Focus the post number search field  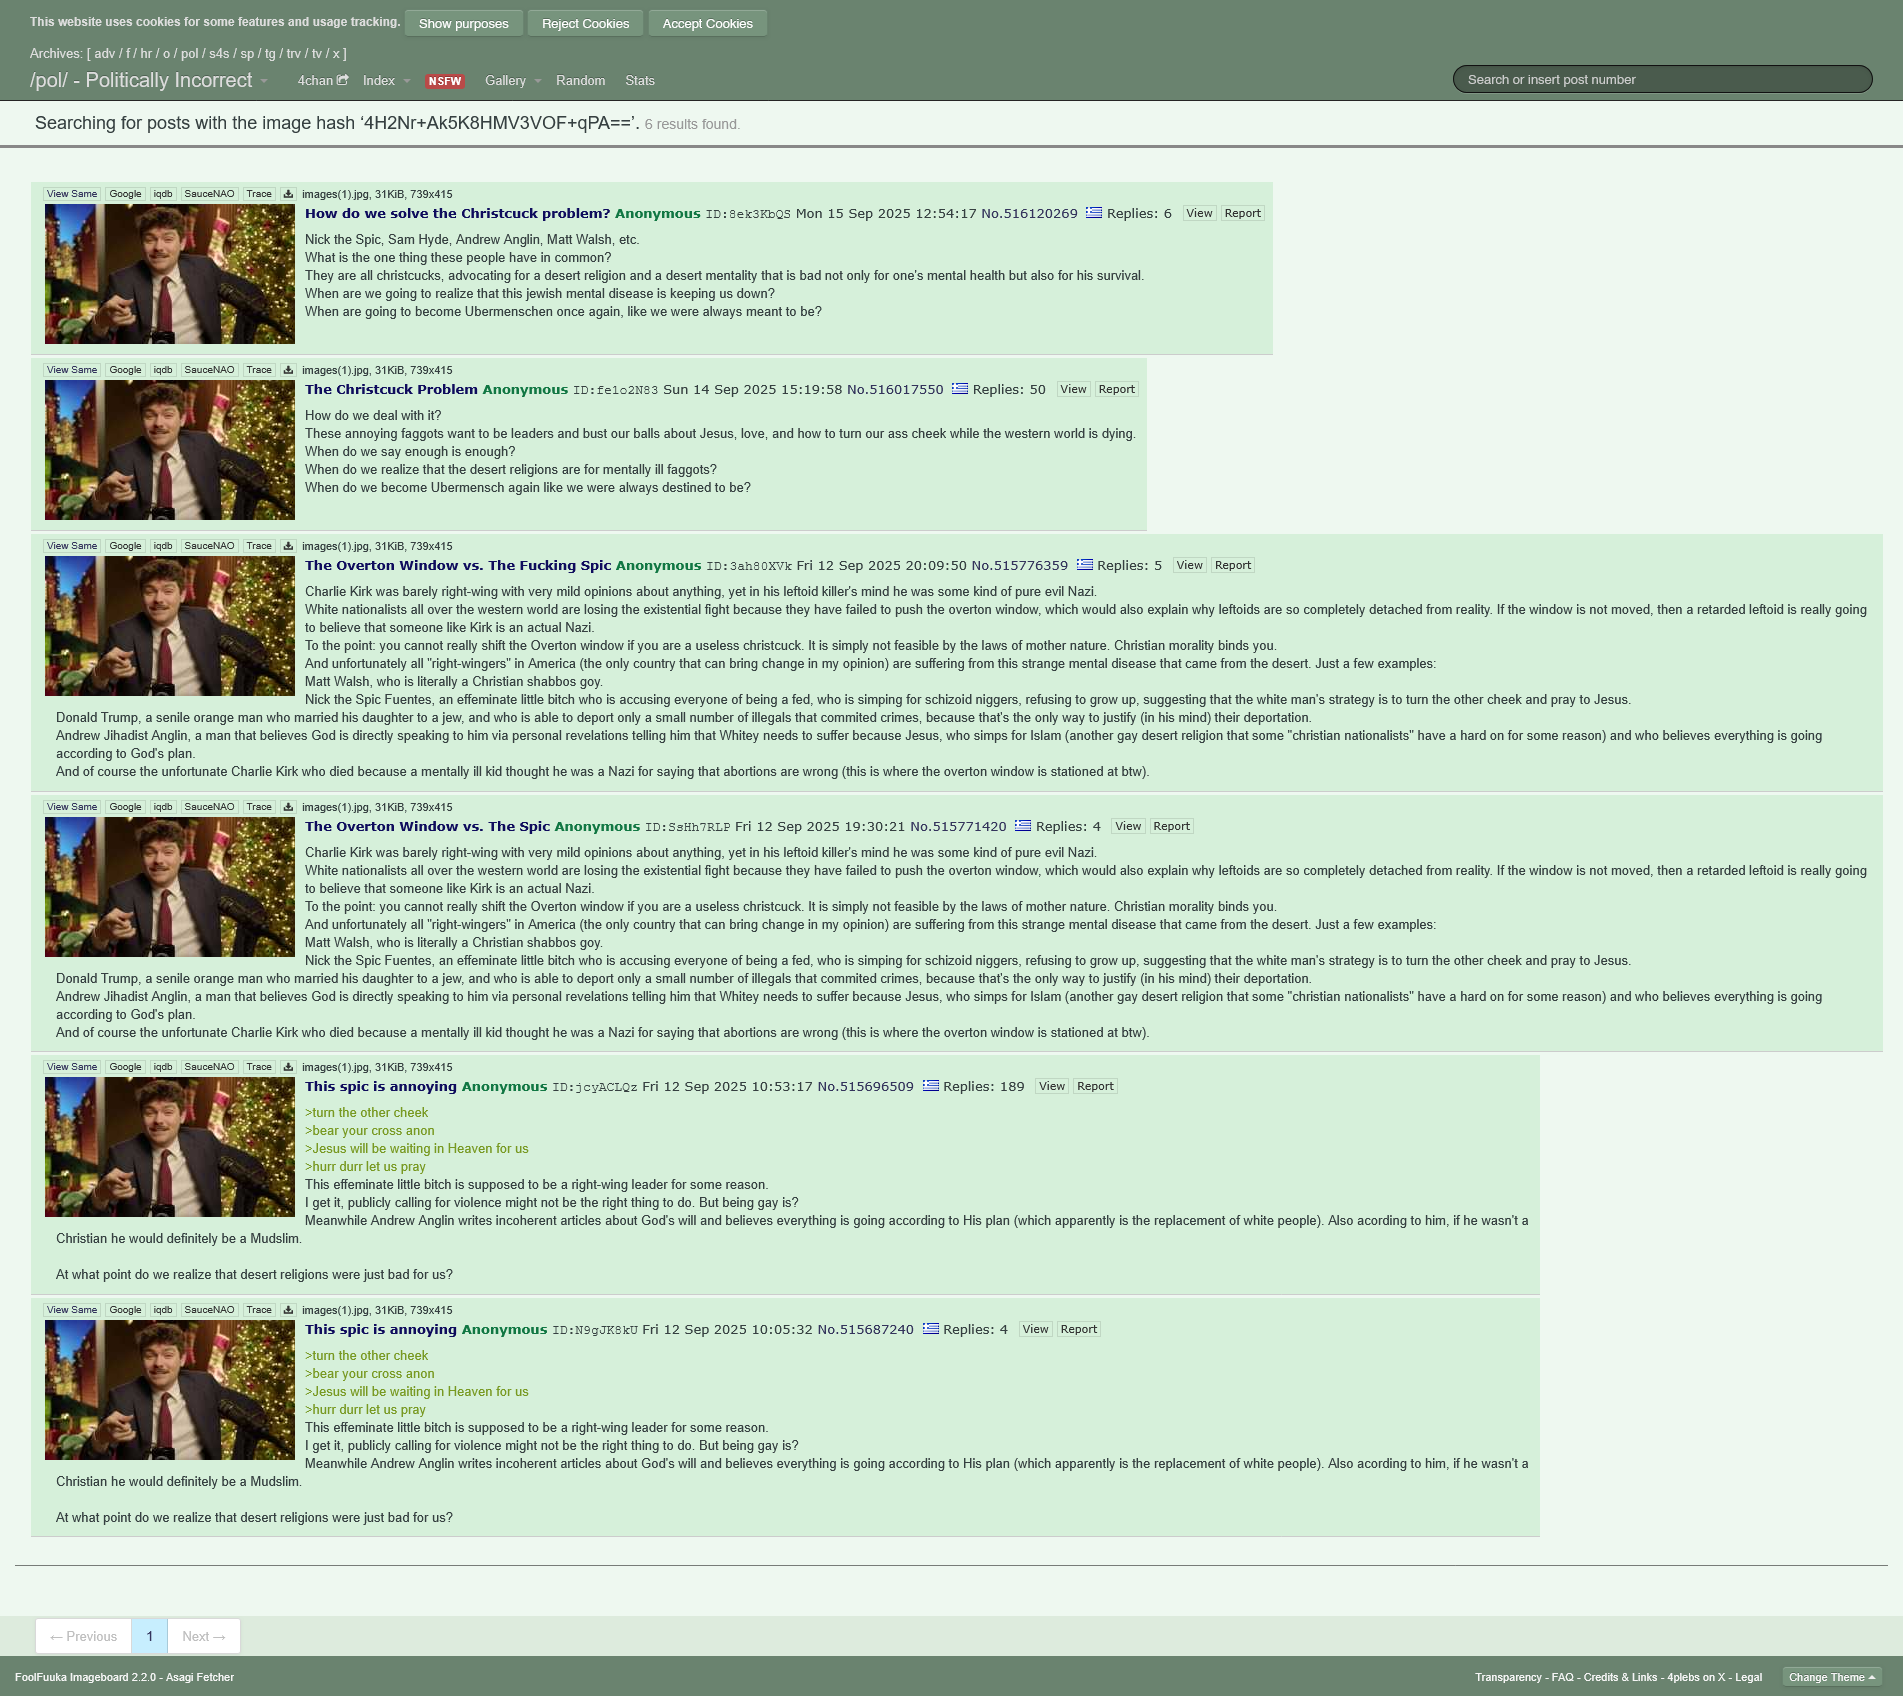pyautogui.click(x=1662, y=80)
